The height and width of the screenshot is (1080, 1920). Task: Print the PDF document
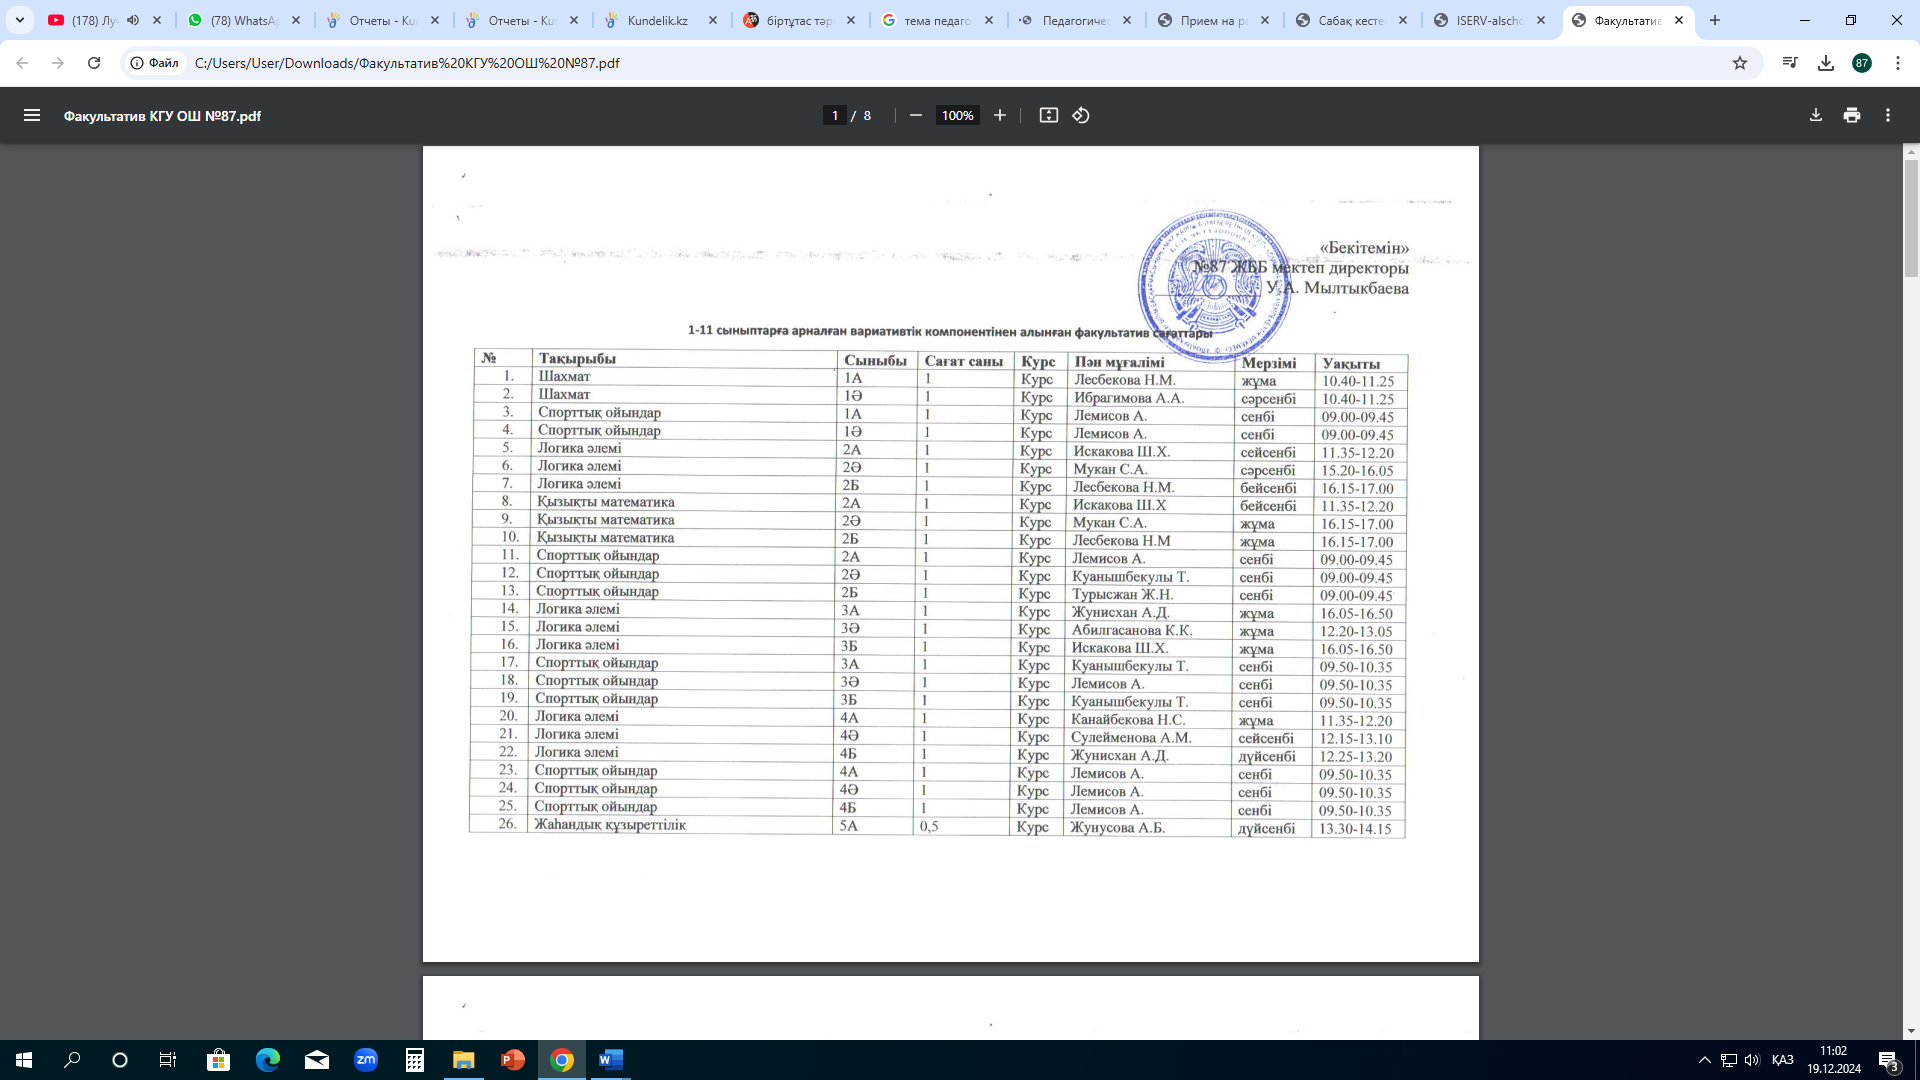(x=1852, y=115)
